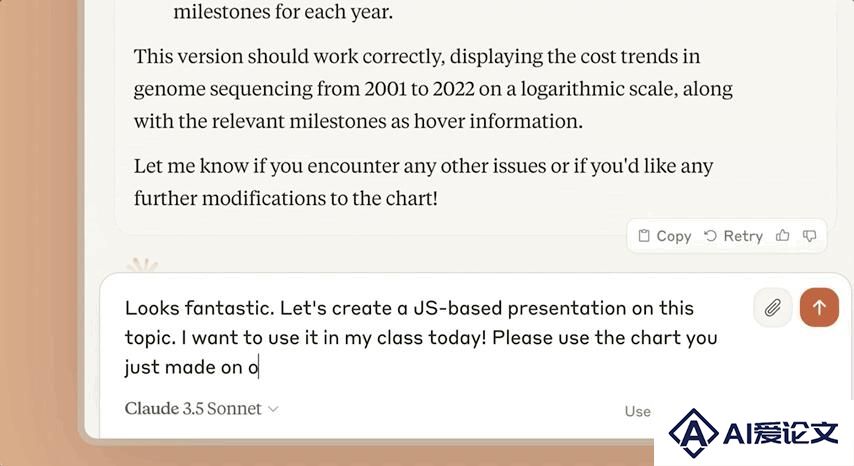Send the message with the orange arrow
The width and height of the screenshot is (854, 466).
click(819, 308)
